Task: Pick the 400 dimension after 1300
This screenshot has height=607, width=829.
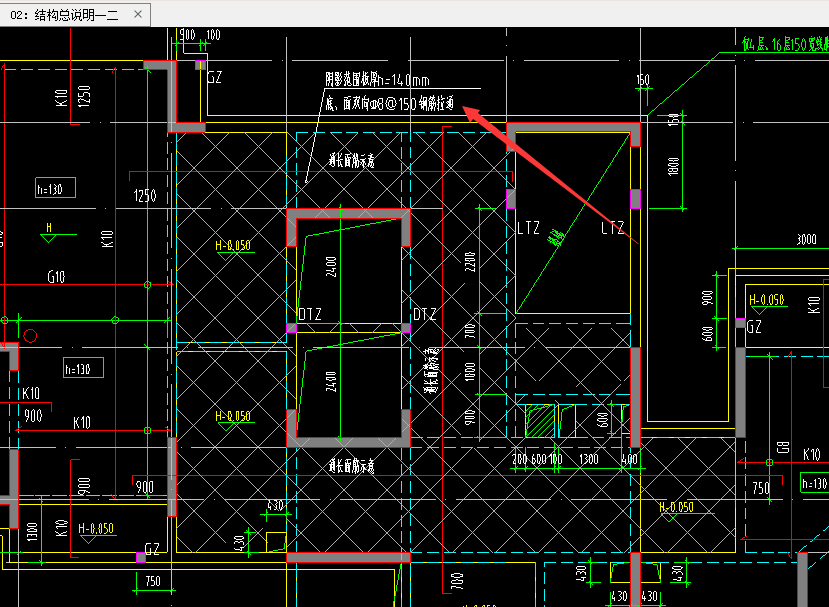Action: pos(629,459)
